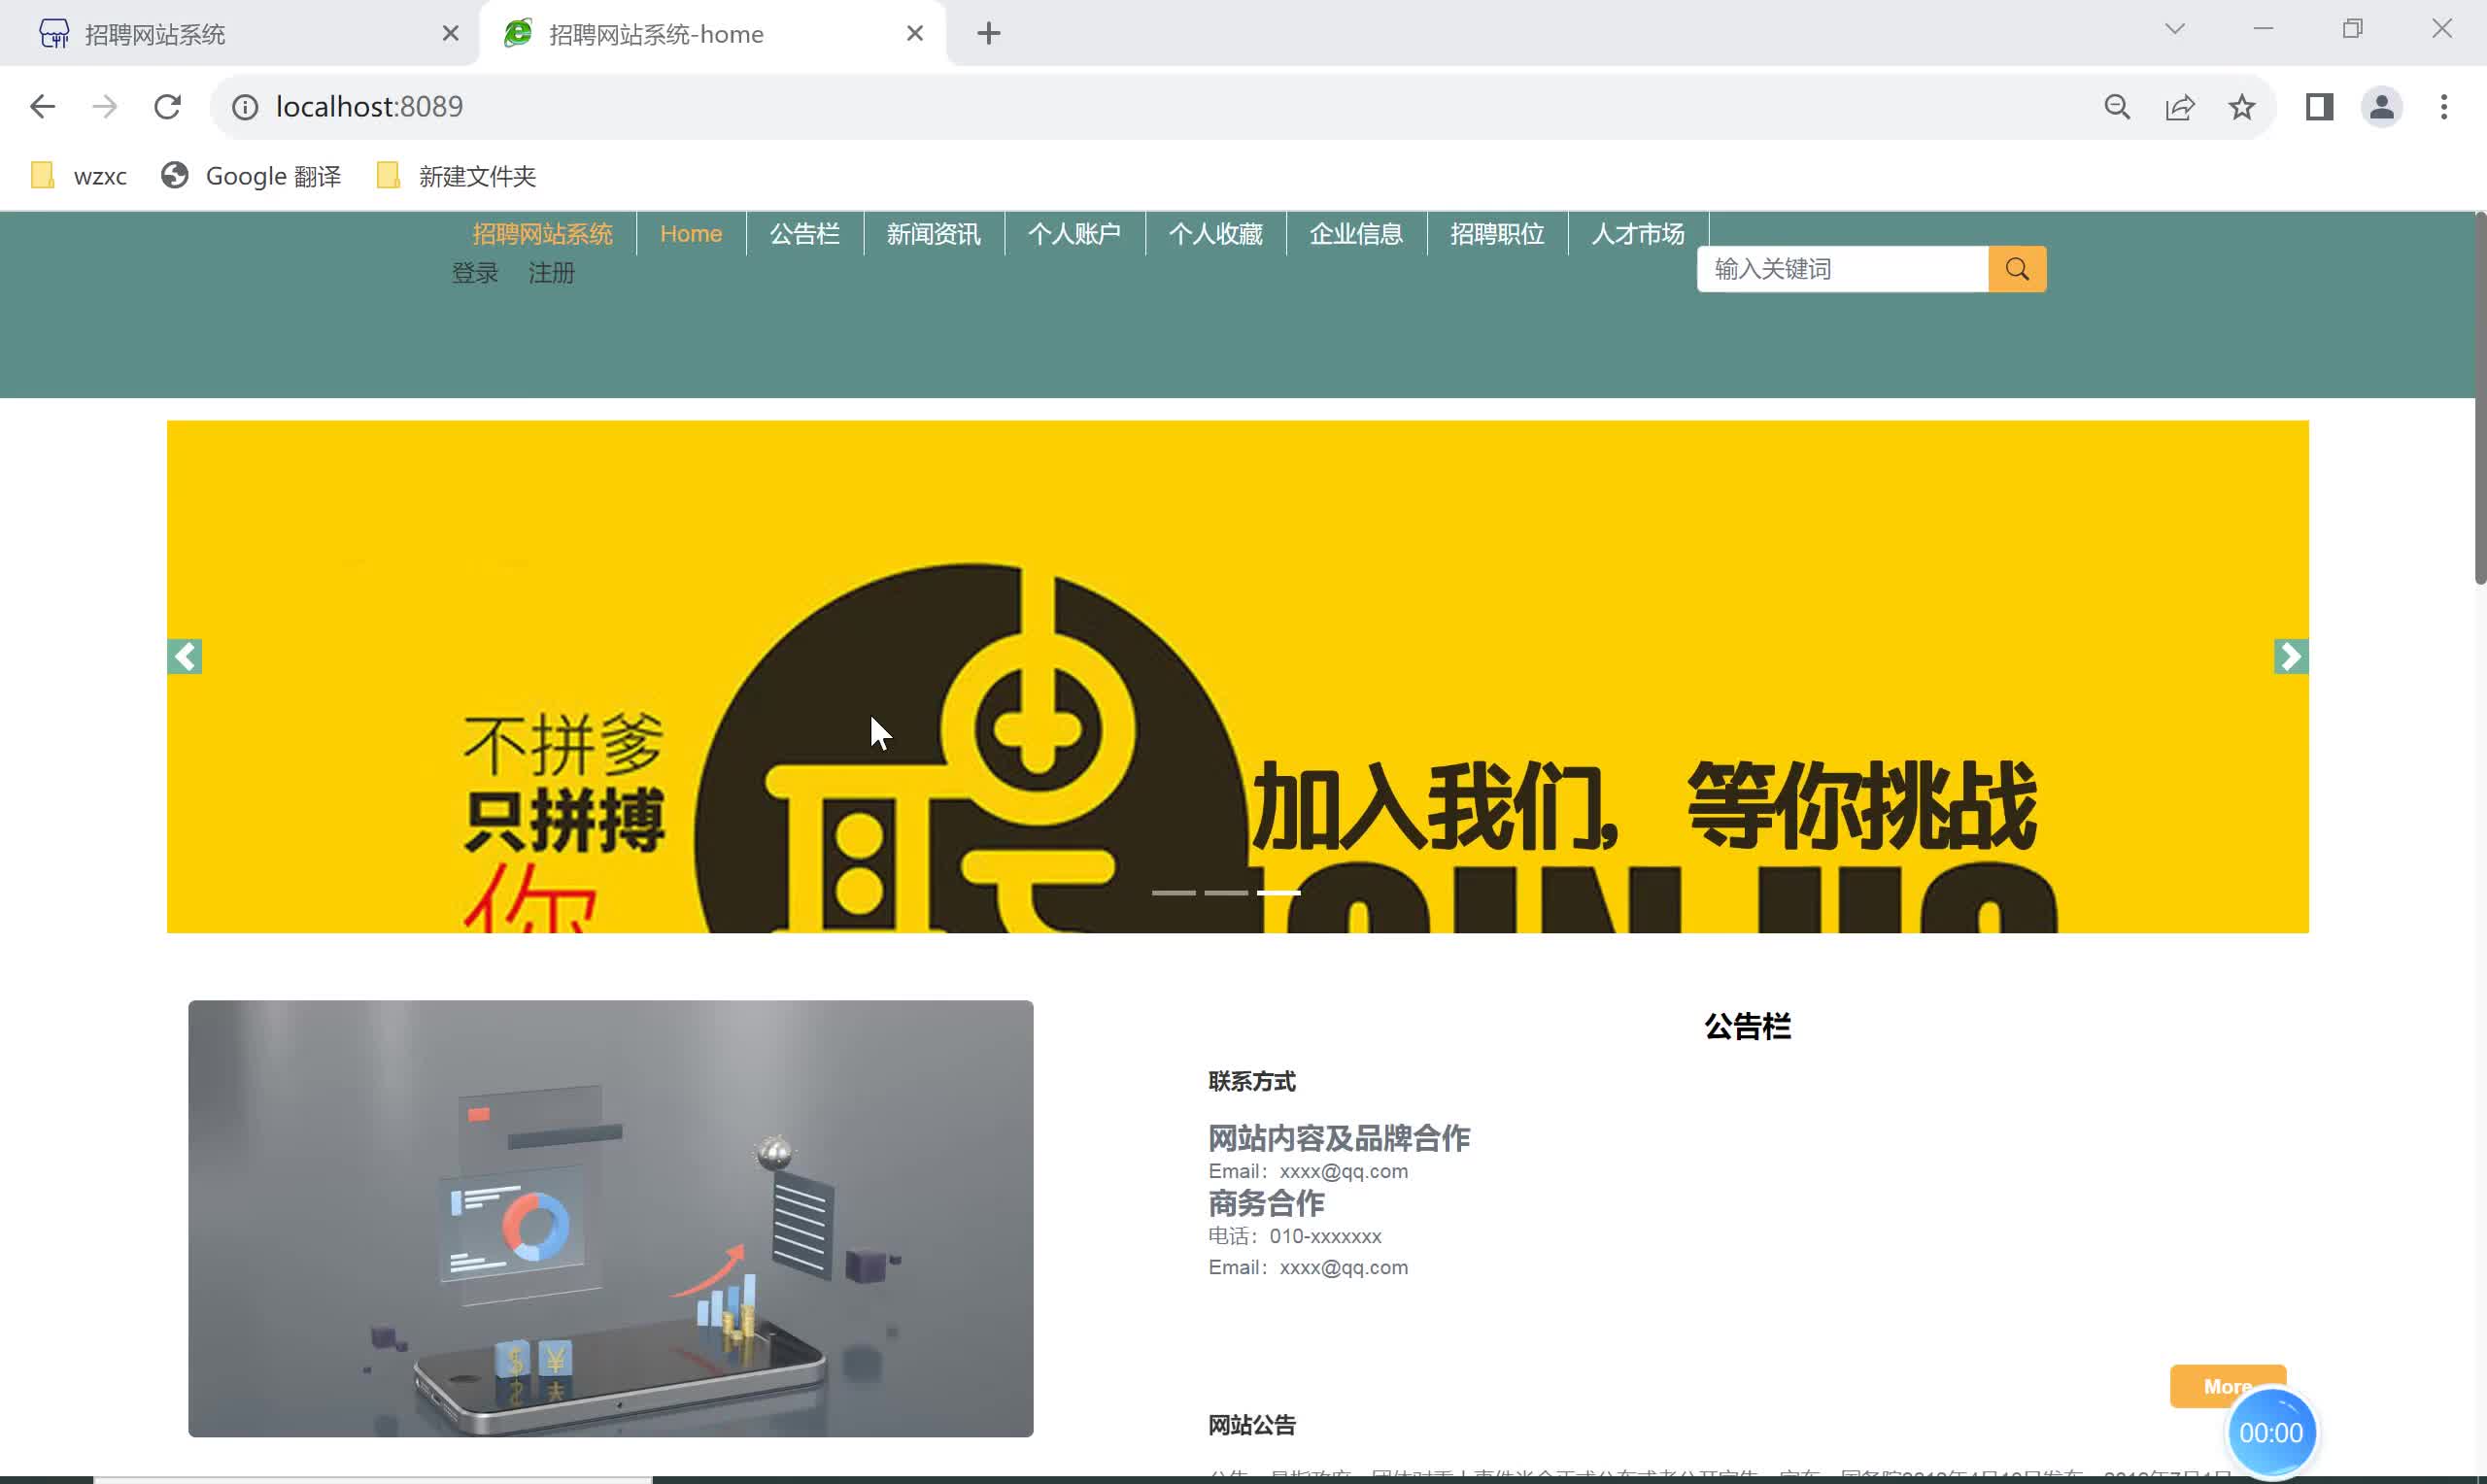Viewport: 2487px width, 1484px height.
Task: Click the 注册 registration link
Action: click(551, 272)
